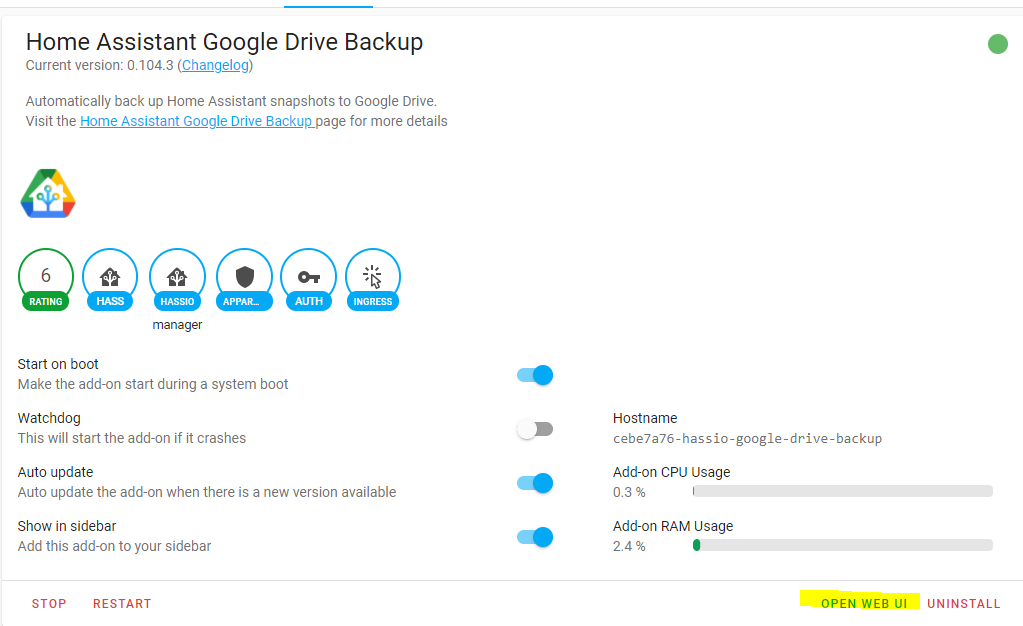Click the add-on rating 6 badge
This screenshot has height=626, width=1023.
[46, 279]
